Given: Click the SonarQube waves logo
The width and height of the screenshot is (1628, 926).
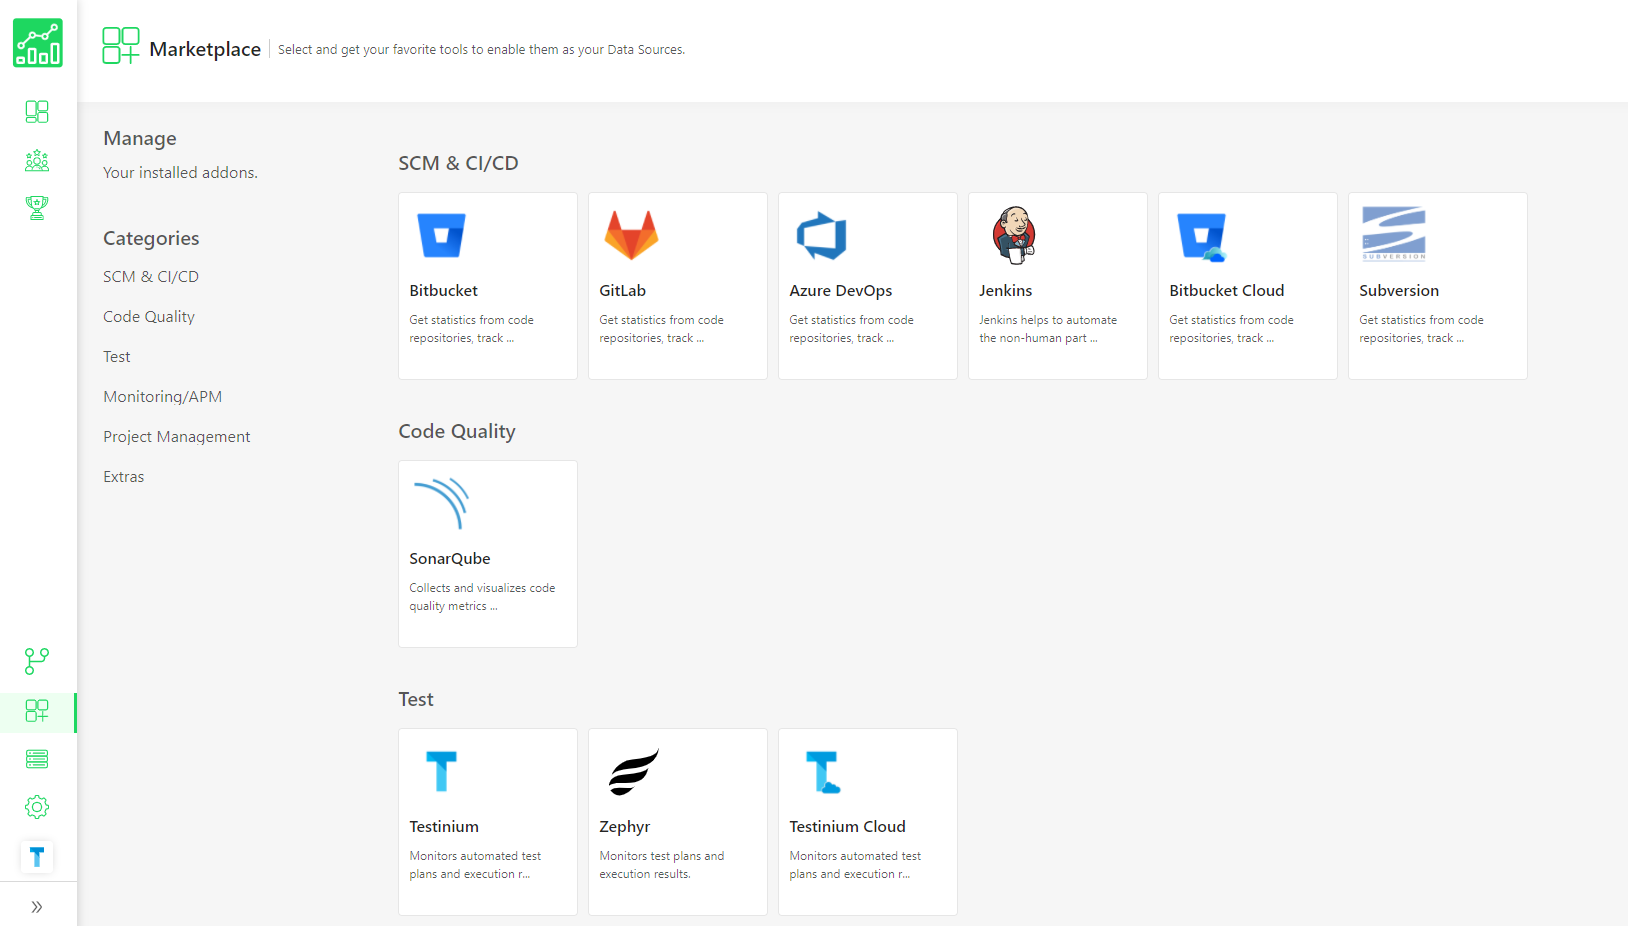Looking at the screenshot, I should 442,503.
